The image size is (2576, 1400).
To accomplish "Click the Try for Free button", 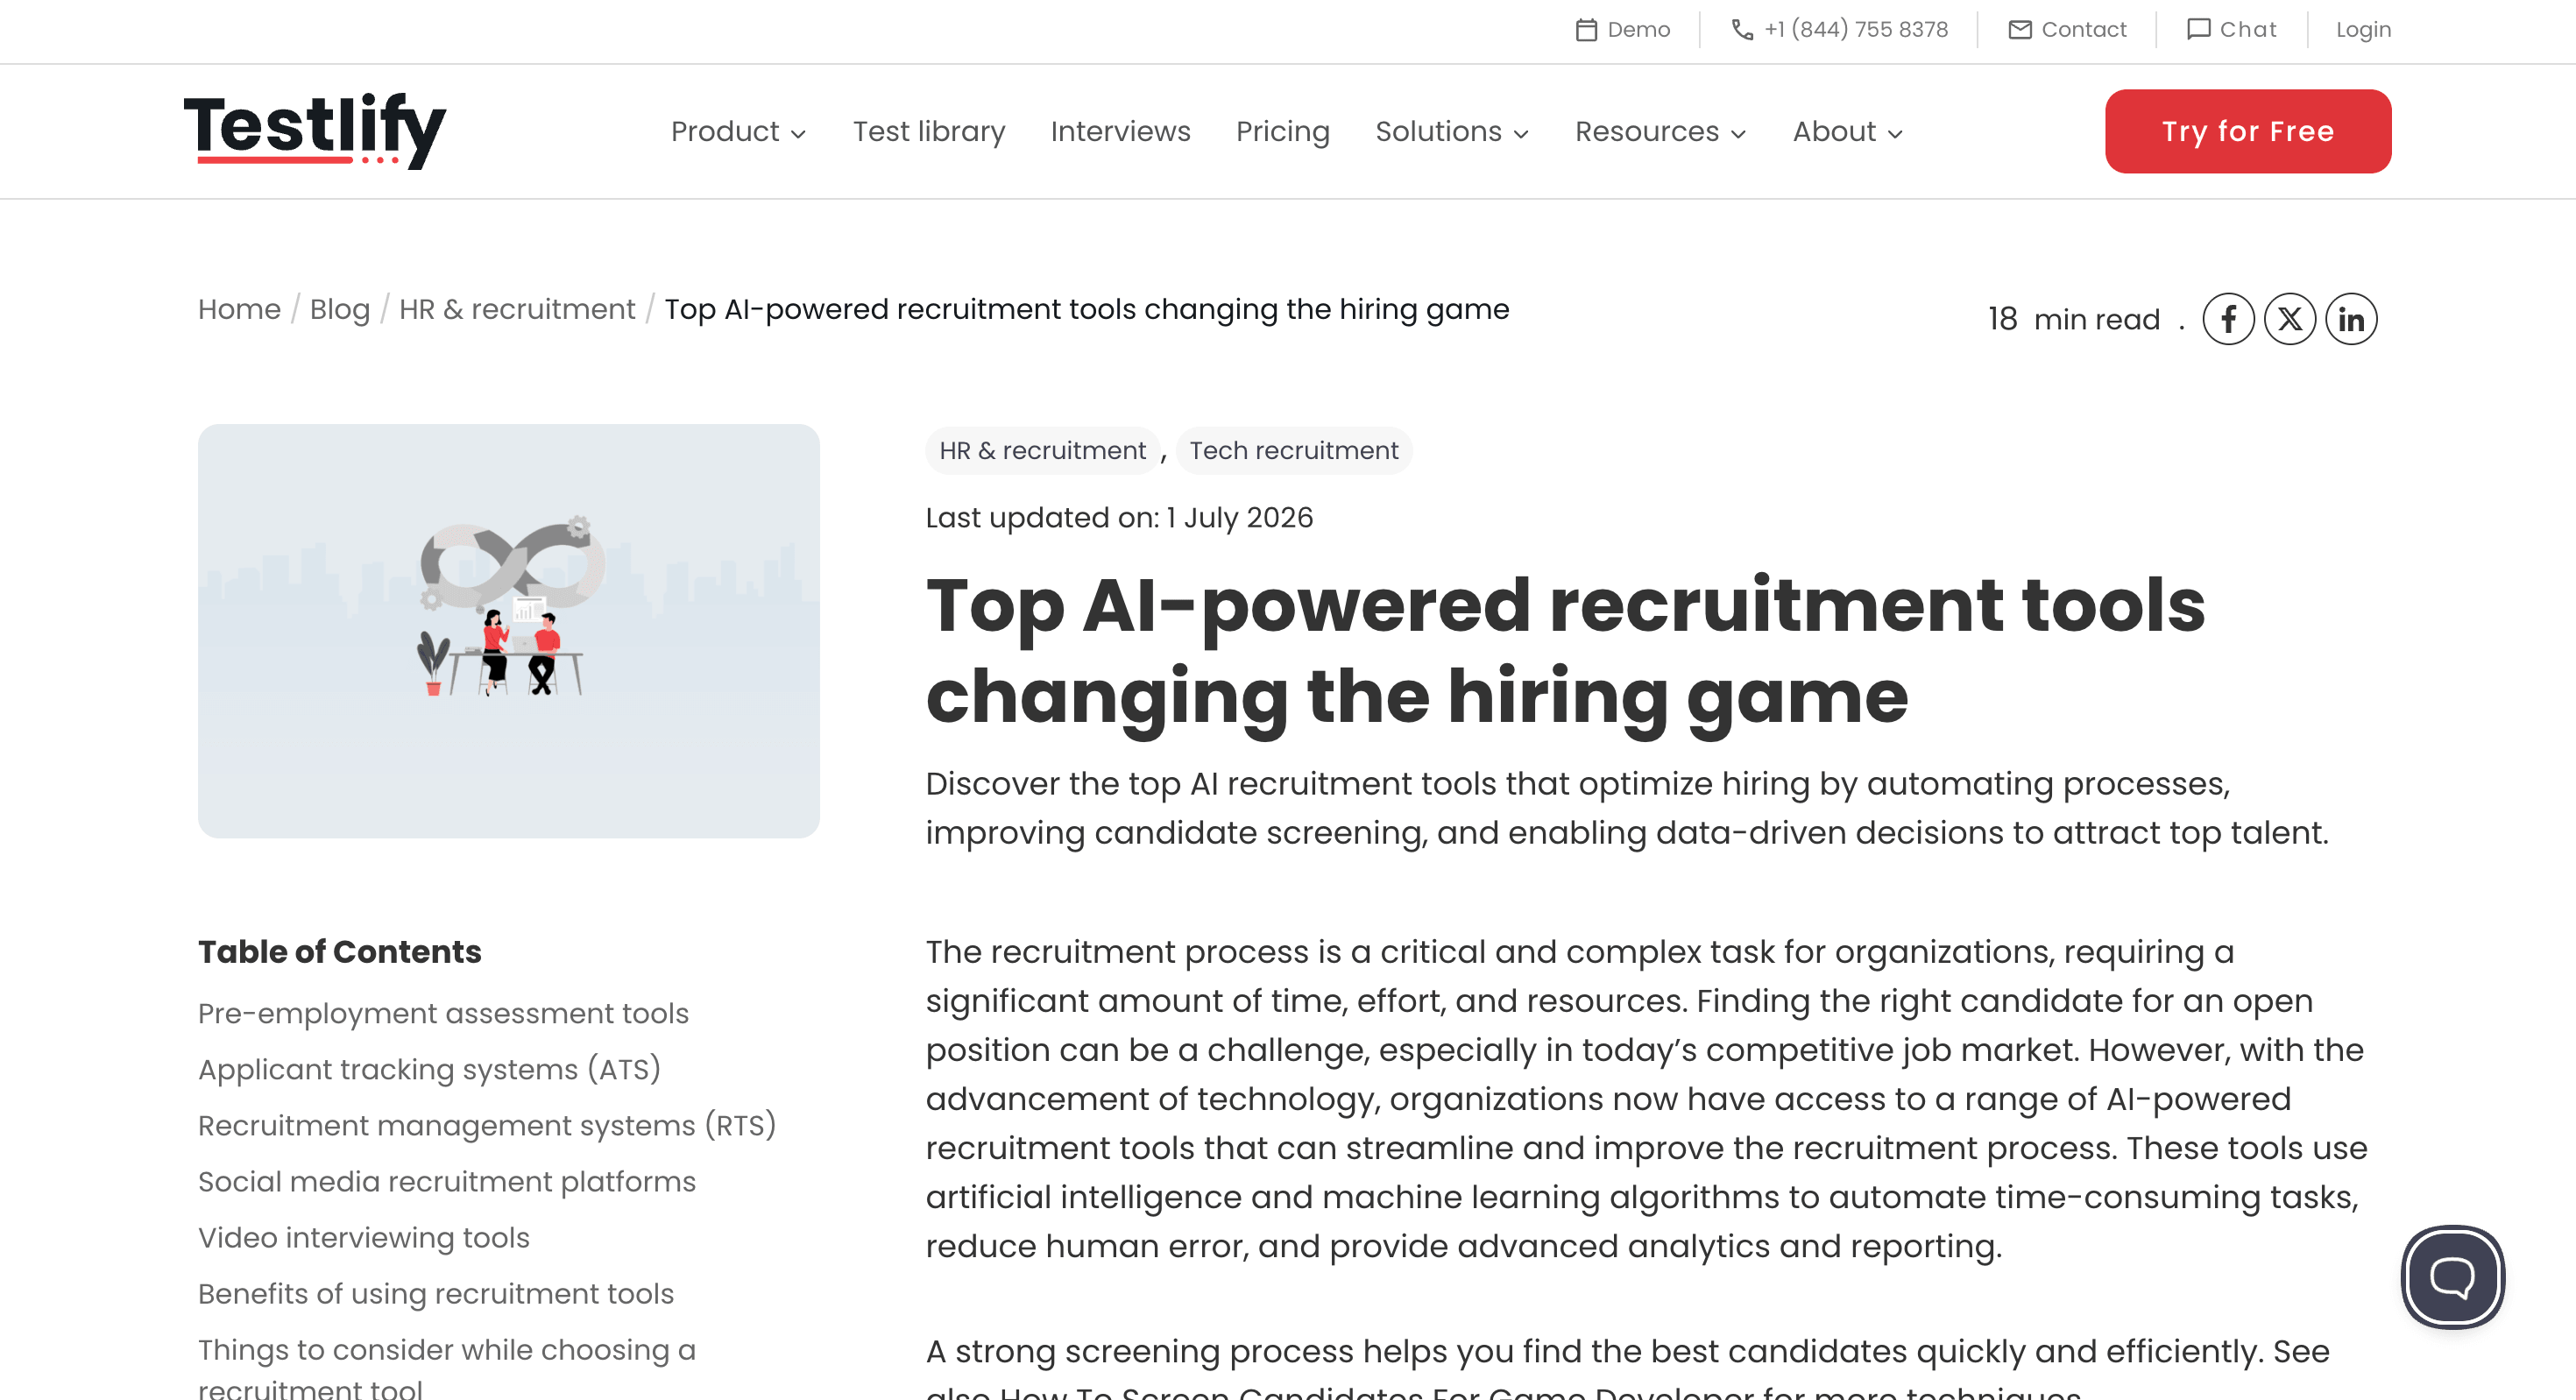I will (x=2248, y=131).
